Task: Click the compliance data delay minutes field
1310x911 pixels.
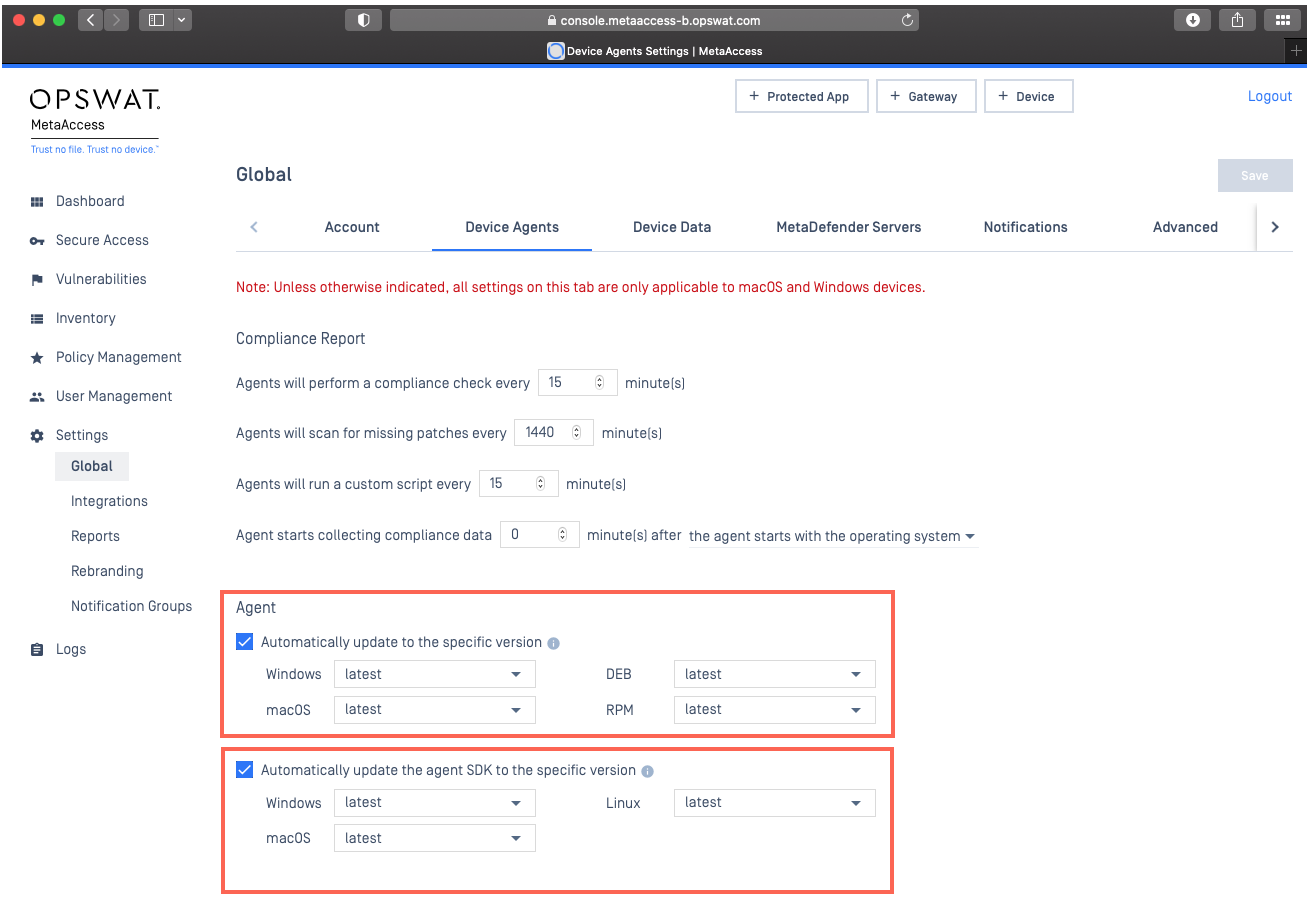Action: coord(540,534)
